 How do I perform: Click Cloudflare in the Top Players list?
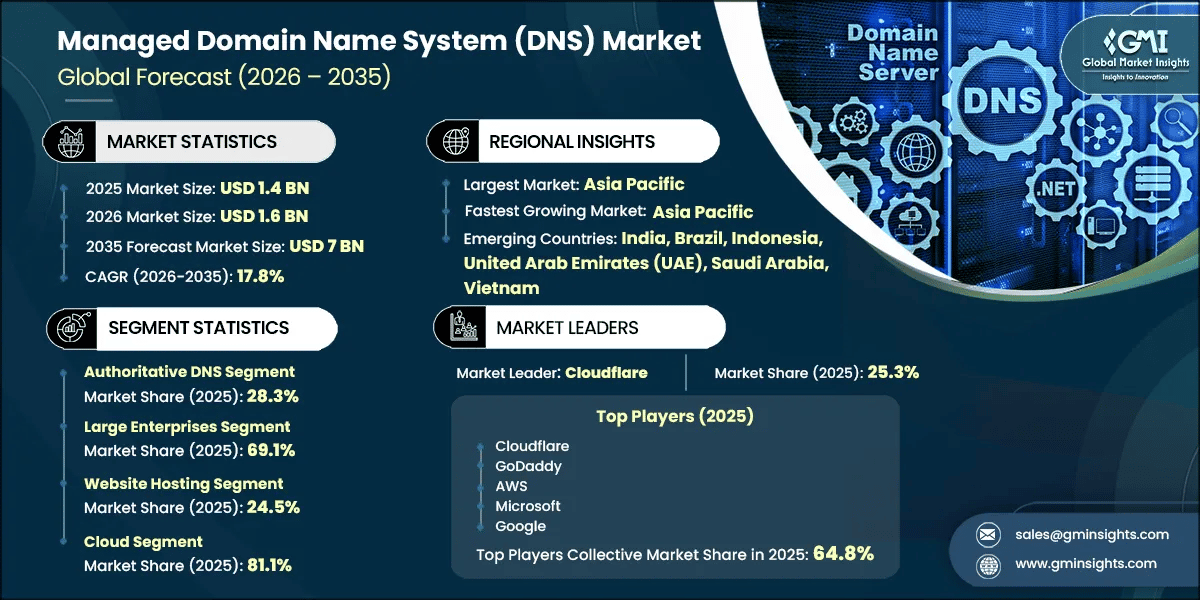(x=532, y=446)
